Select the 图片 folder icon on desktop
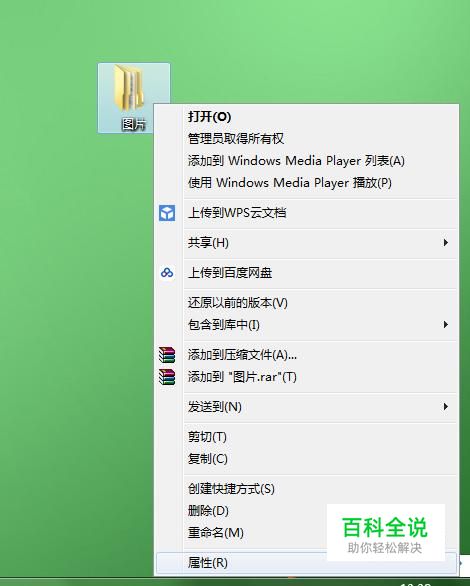This screenshot has height=586, width=470. 129,88
